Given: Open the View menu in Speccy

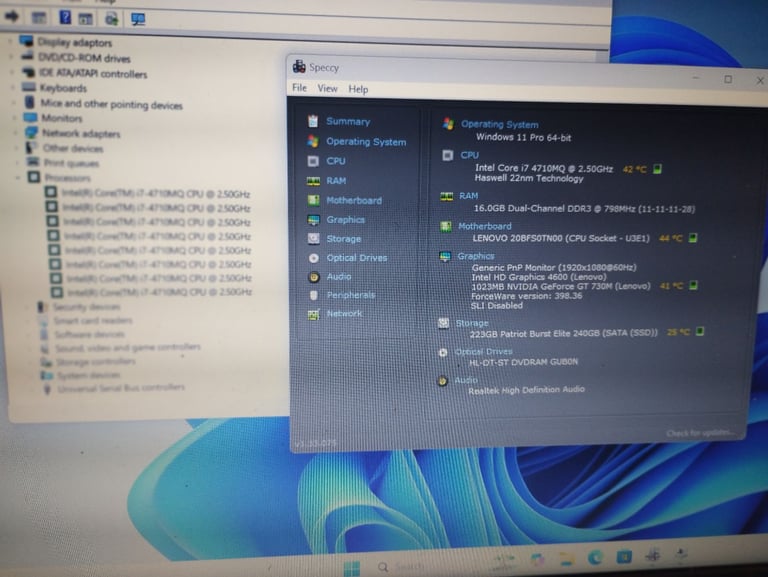Looking at the screenshot, I should [x=327, y=89].
